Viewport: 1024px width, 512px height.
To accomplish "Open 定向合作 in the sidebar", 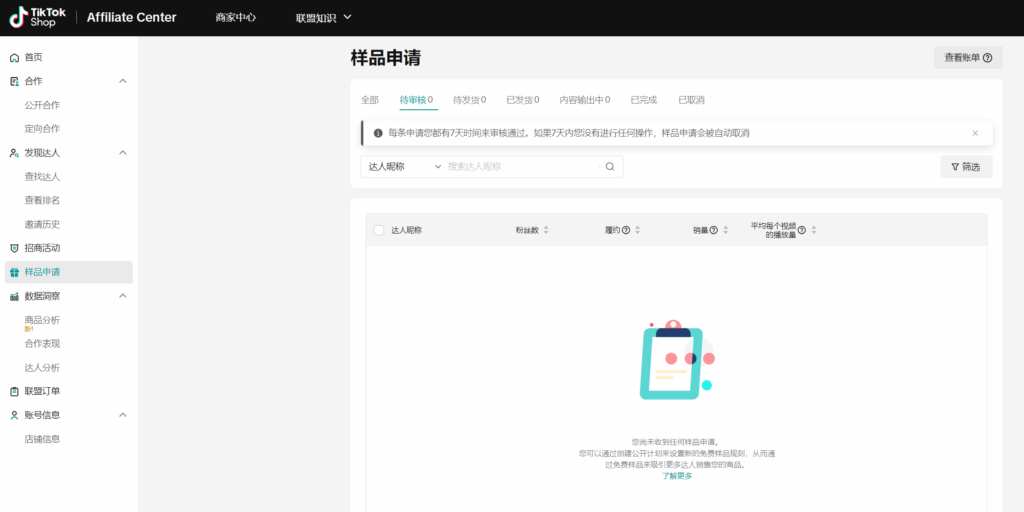I will (42, 129).
